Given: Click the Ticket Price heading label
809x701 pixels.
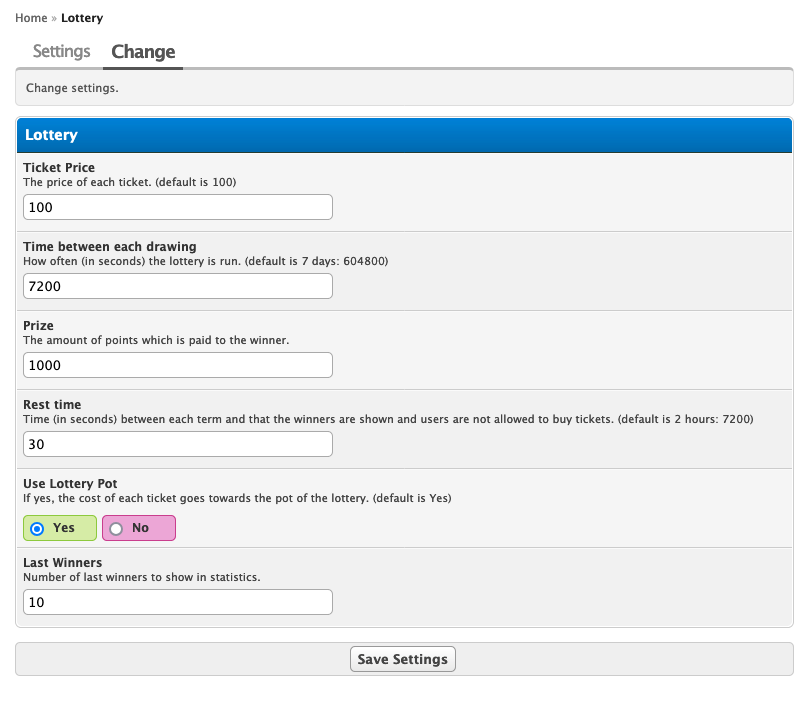Looking at the screenshot, I should click(59, 167).
